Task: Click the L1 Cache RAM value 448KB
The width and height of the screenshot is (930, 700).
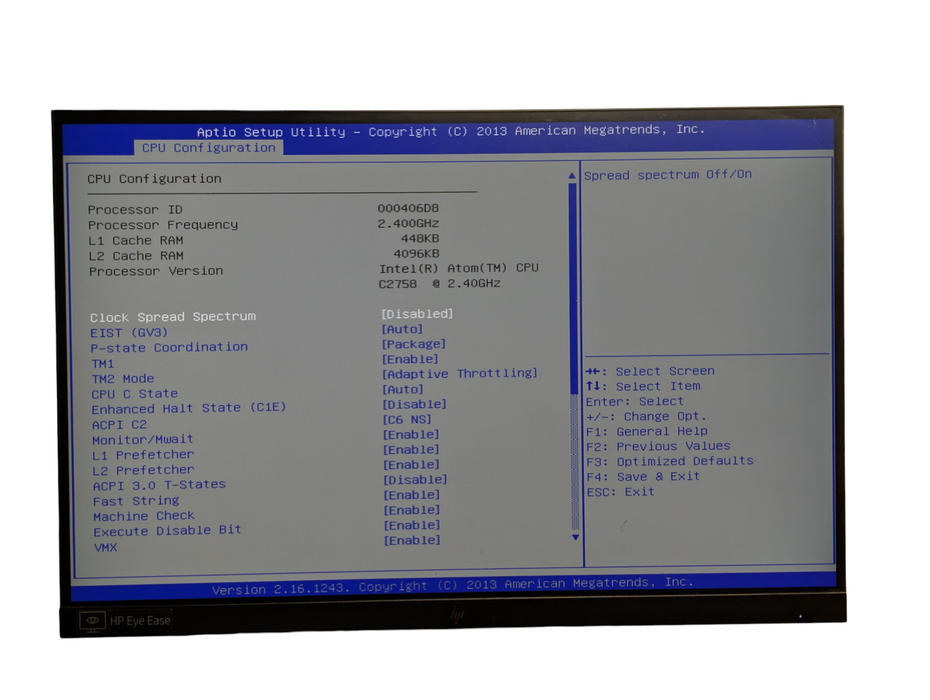Action: (x=420, y=238)
